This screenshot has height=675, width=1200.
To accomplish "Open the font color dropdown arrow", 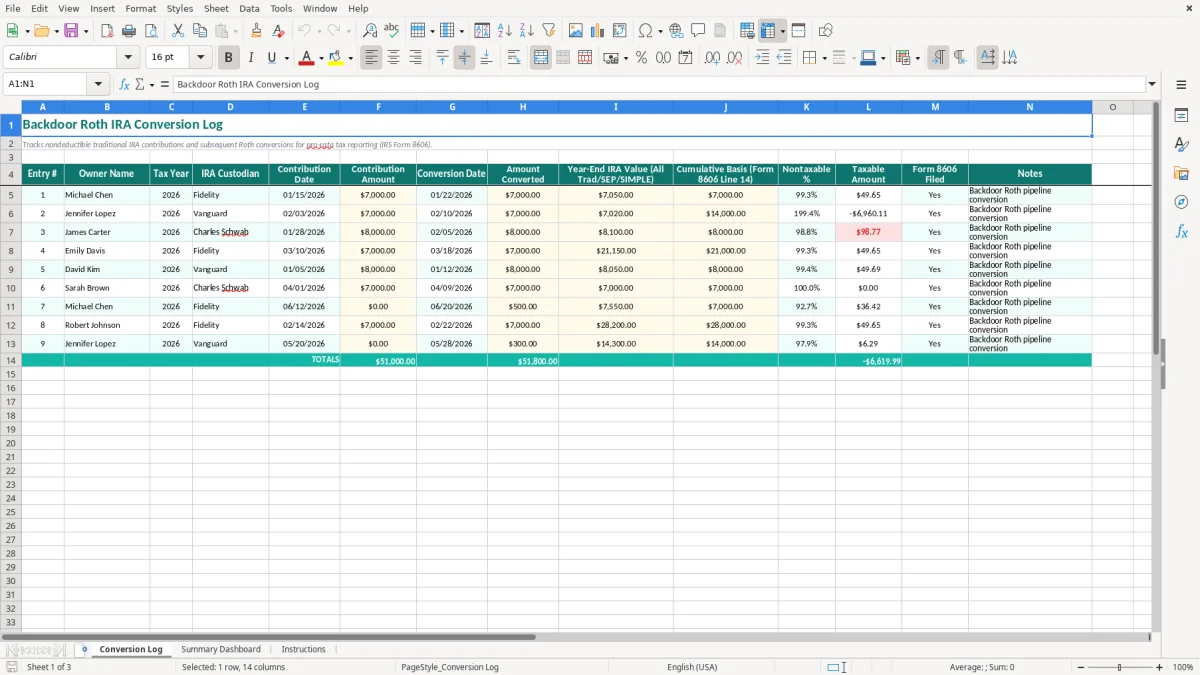I will [x=321, y=58].
